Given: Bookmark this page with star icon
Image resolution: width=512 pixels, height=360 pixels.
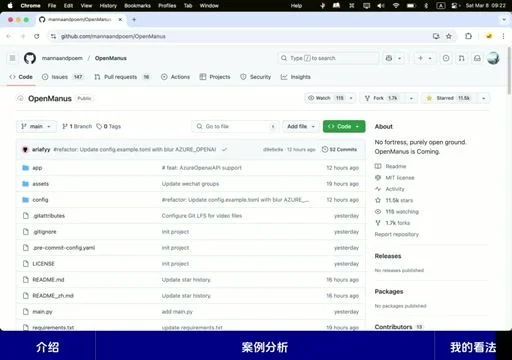Looking at the screenshot, I should (449, 36).
